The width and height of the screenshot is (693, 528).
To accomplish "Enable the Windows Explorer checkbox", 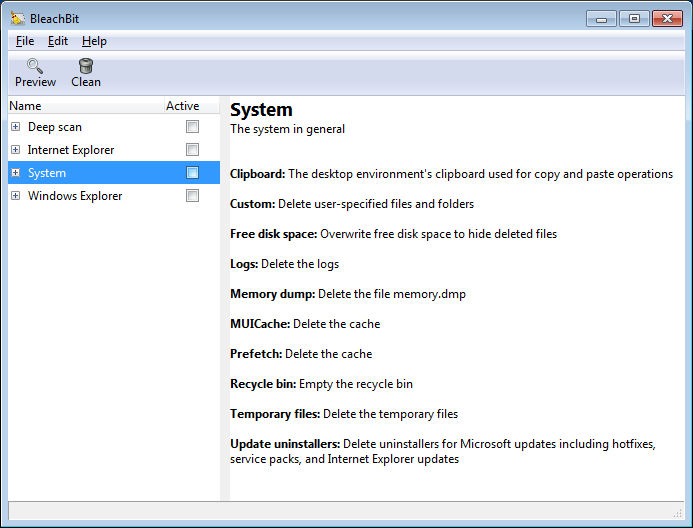I will coord(192,196).
